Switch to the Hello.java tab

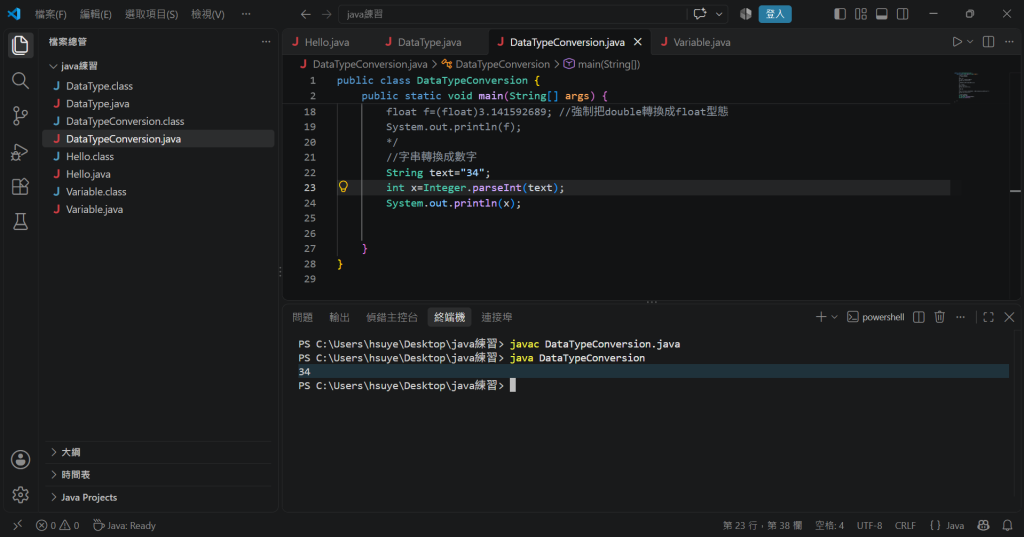point(327,42)
